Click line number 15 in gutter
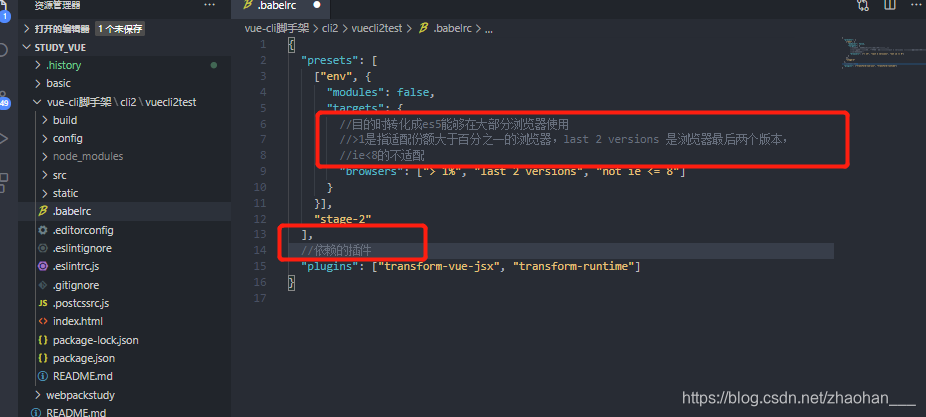The height and width of the screenshot is (417, 926). click(260, 266)
